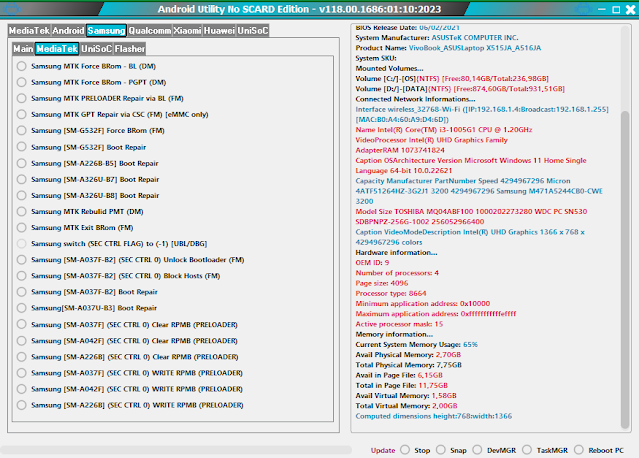
Task: Choose Samsung [SM-A326U-B7] Boot Repair
Action: (22, 179)
